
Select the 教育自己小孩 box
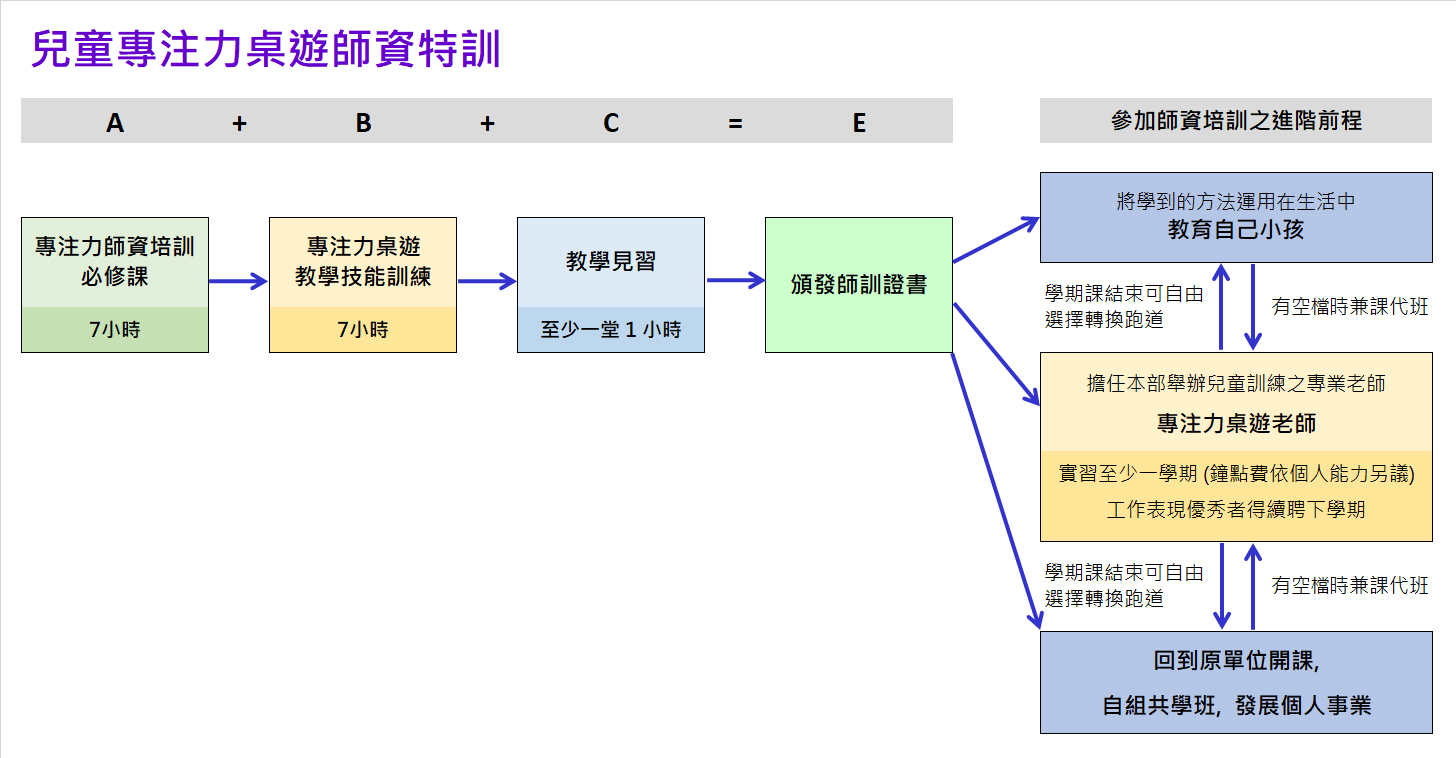click(1236, 217)
